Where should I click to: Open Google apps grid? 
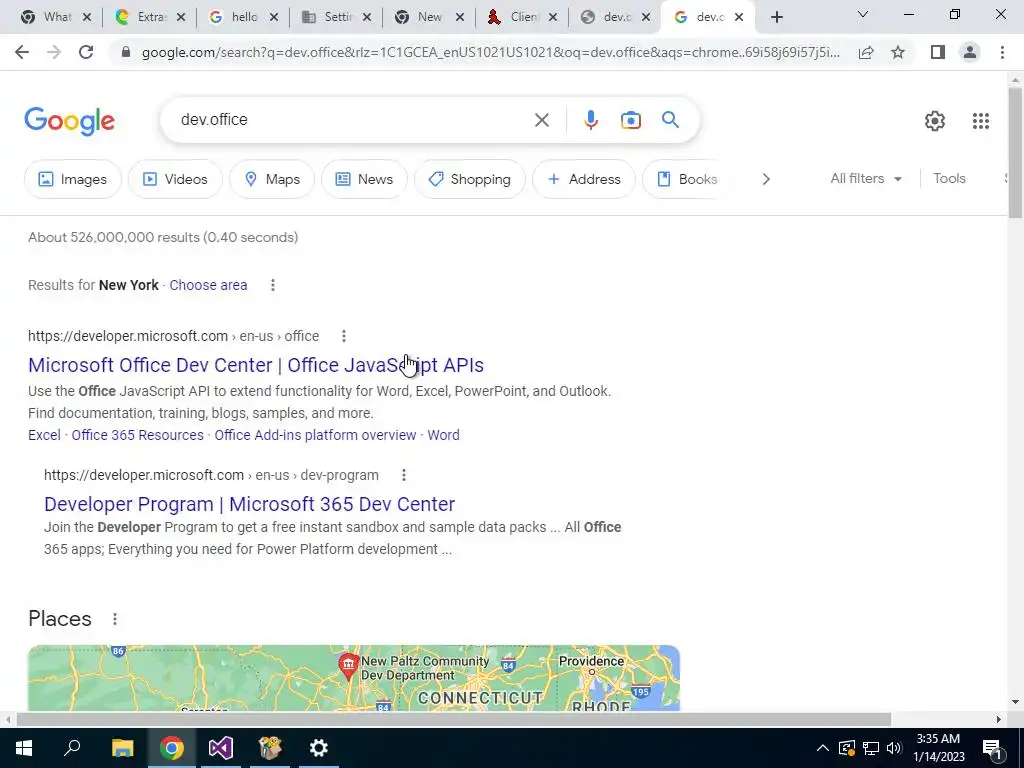[x=980, y=121]
